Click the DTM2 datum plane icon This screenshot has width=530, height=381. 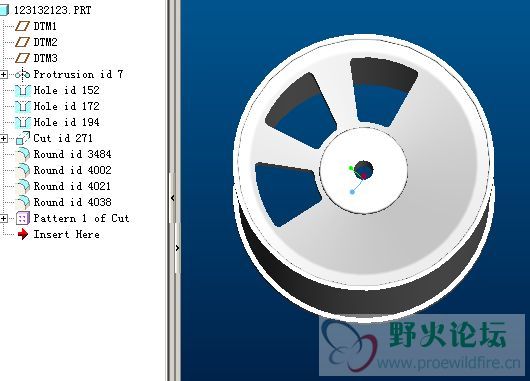coord(23,42)
